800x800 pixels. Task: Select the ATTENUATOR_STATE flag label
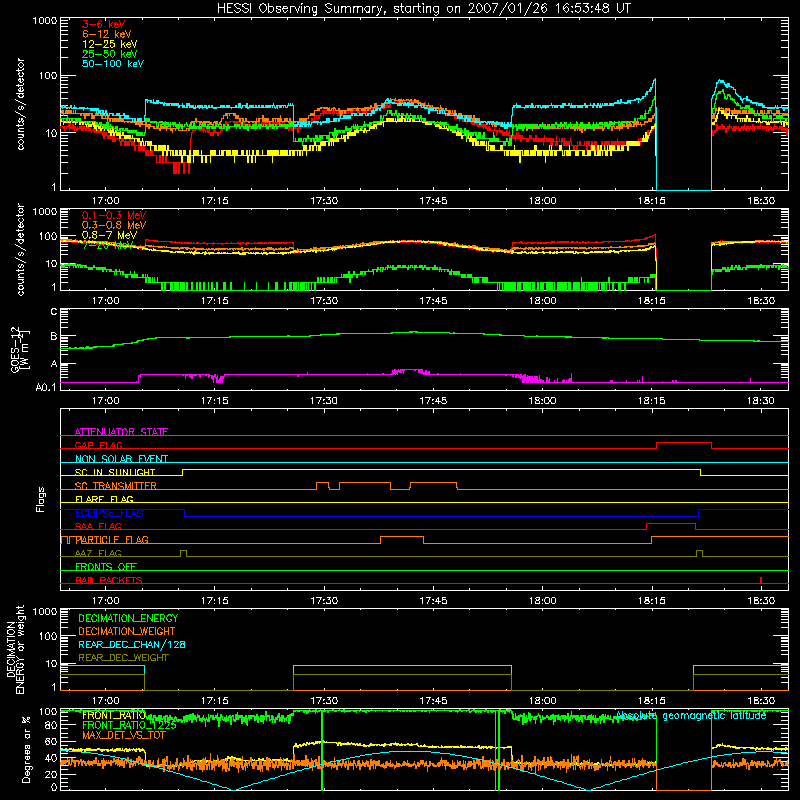tap(121, 432)
